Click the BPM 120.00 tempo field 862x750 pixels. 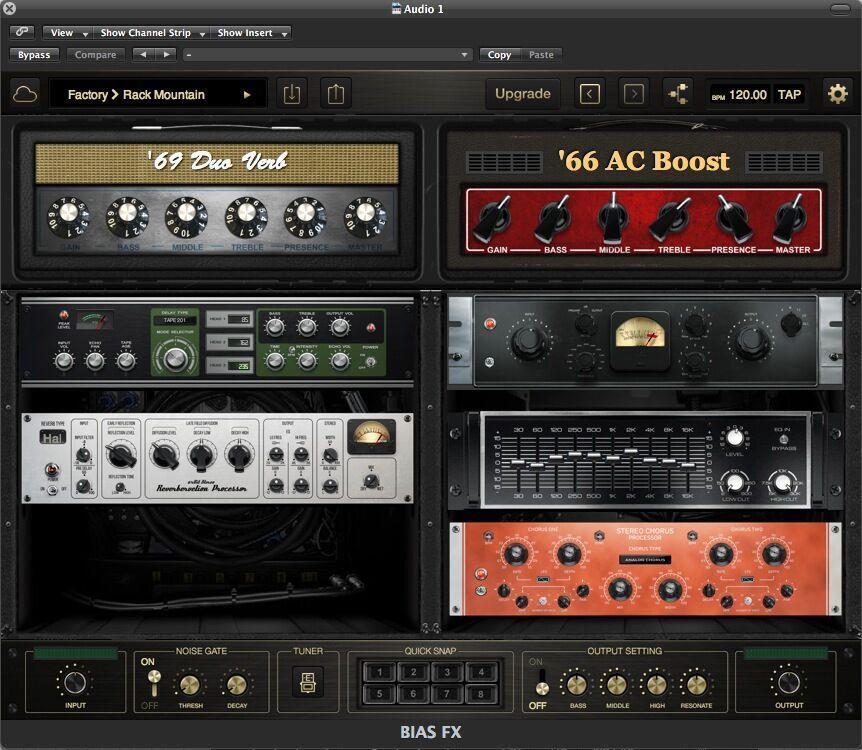(741, 95)
